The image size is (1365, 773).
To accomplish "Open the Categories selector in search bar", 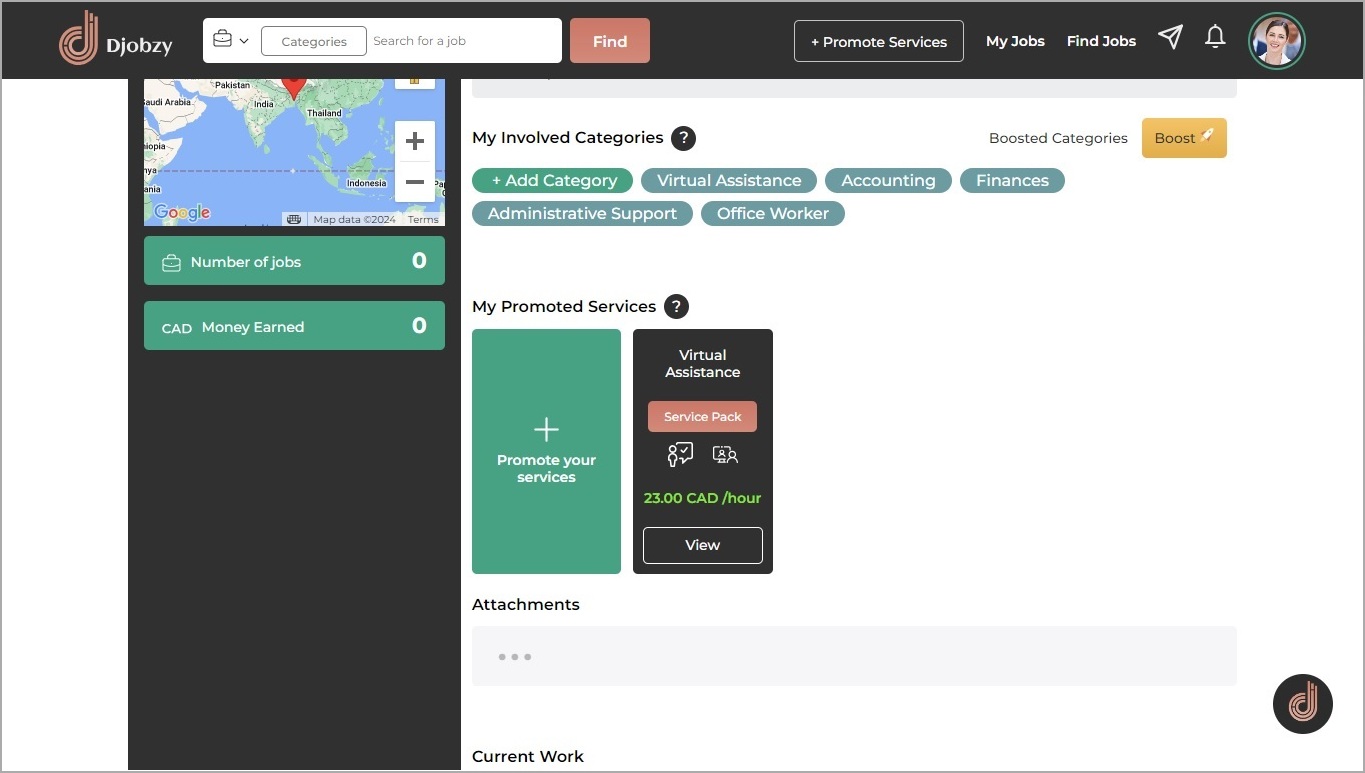I will 313,41.
